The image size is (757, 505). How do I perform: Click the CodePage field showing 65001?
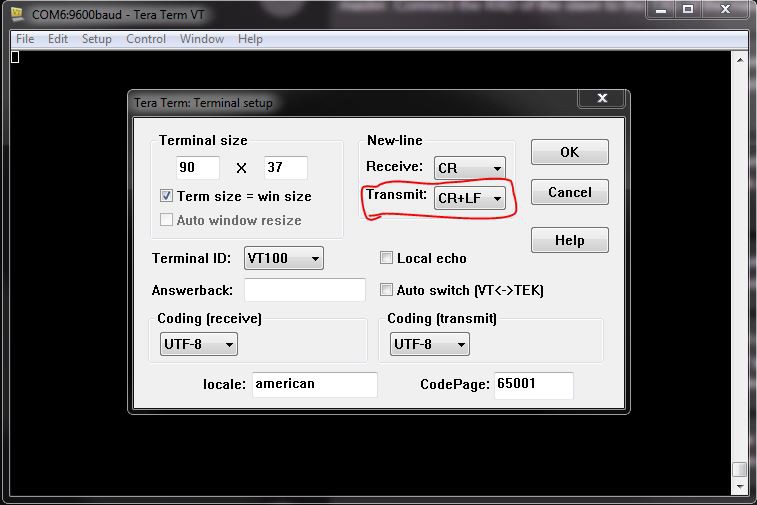534,385
